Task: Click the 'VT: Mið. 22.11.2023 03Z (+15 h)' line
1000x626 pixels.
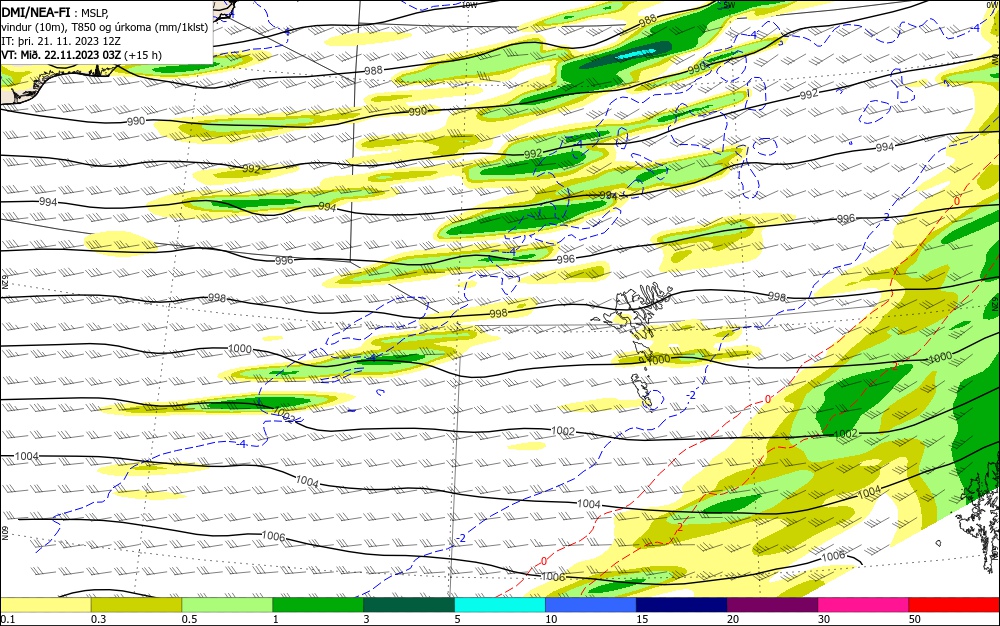Action: tap(82, 55)
